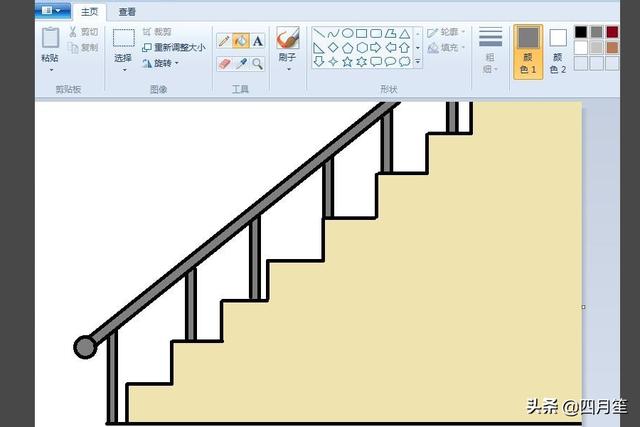Pick the dark red color swatch
640x427 pixels.
[x=612, y=32]
